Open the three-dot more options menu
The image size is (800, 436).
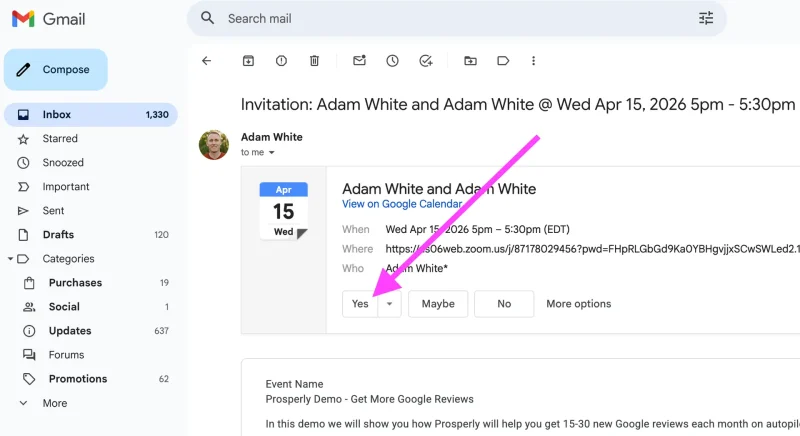534,61
